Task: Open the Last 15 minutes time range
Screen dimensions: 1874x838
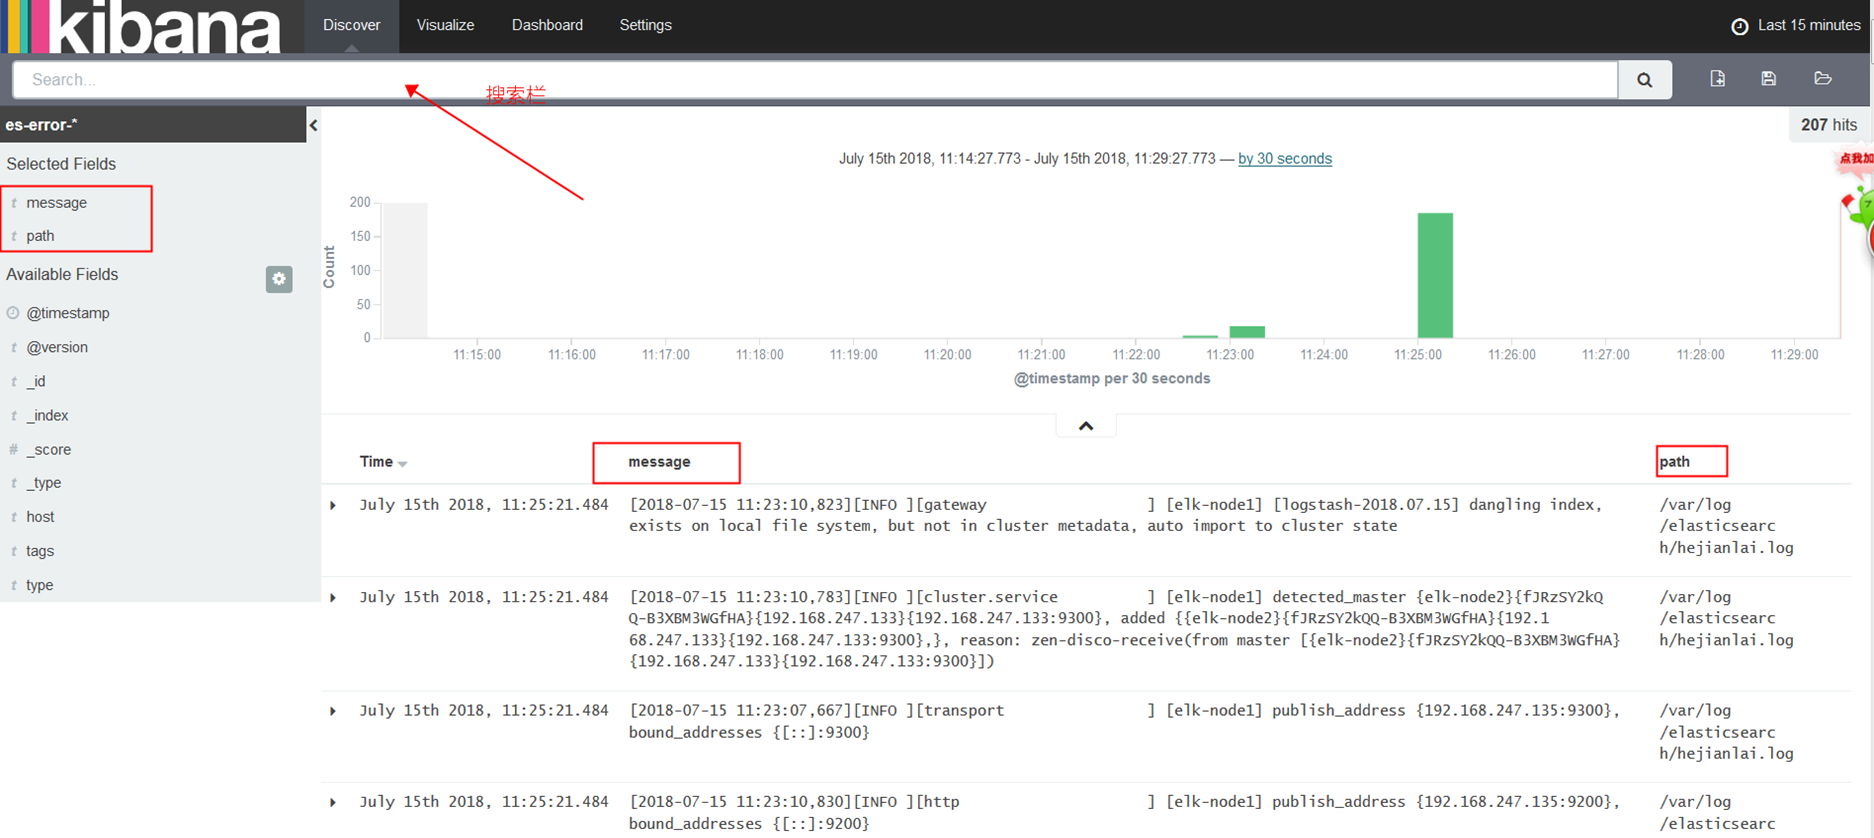Action: pos(1808,25)
